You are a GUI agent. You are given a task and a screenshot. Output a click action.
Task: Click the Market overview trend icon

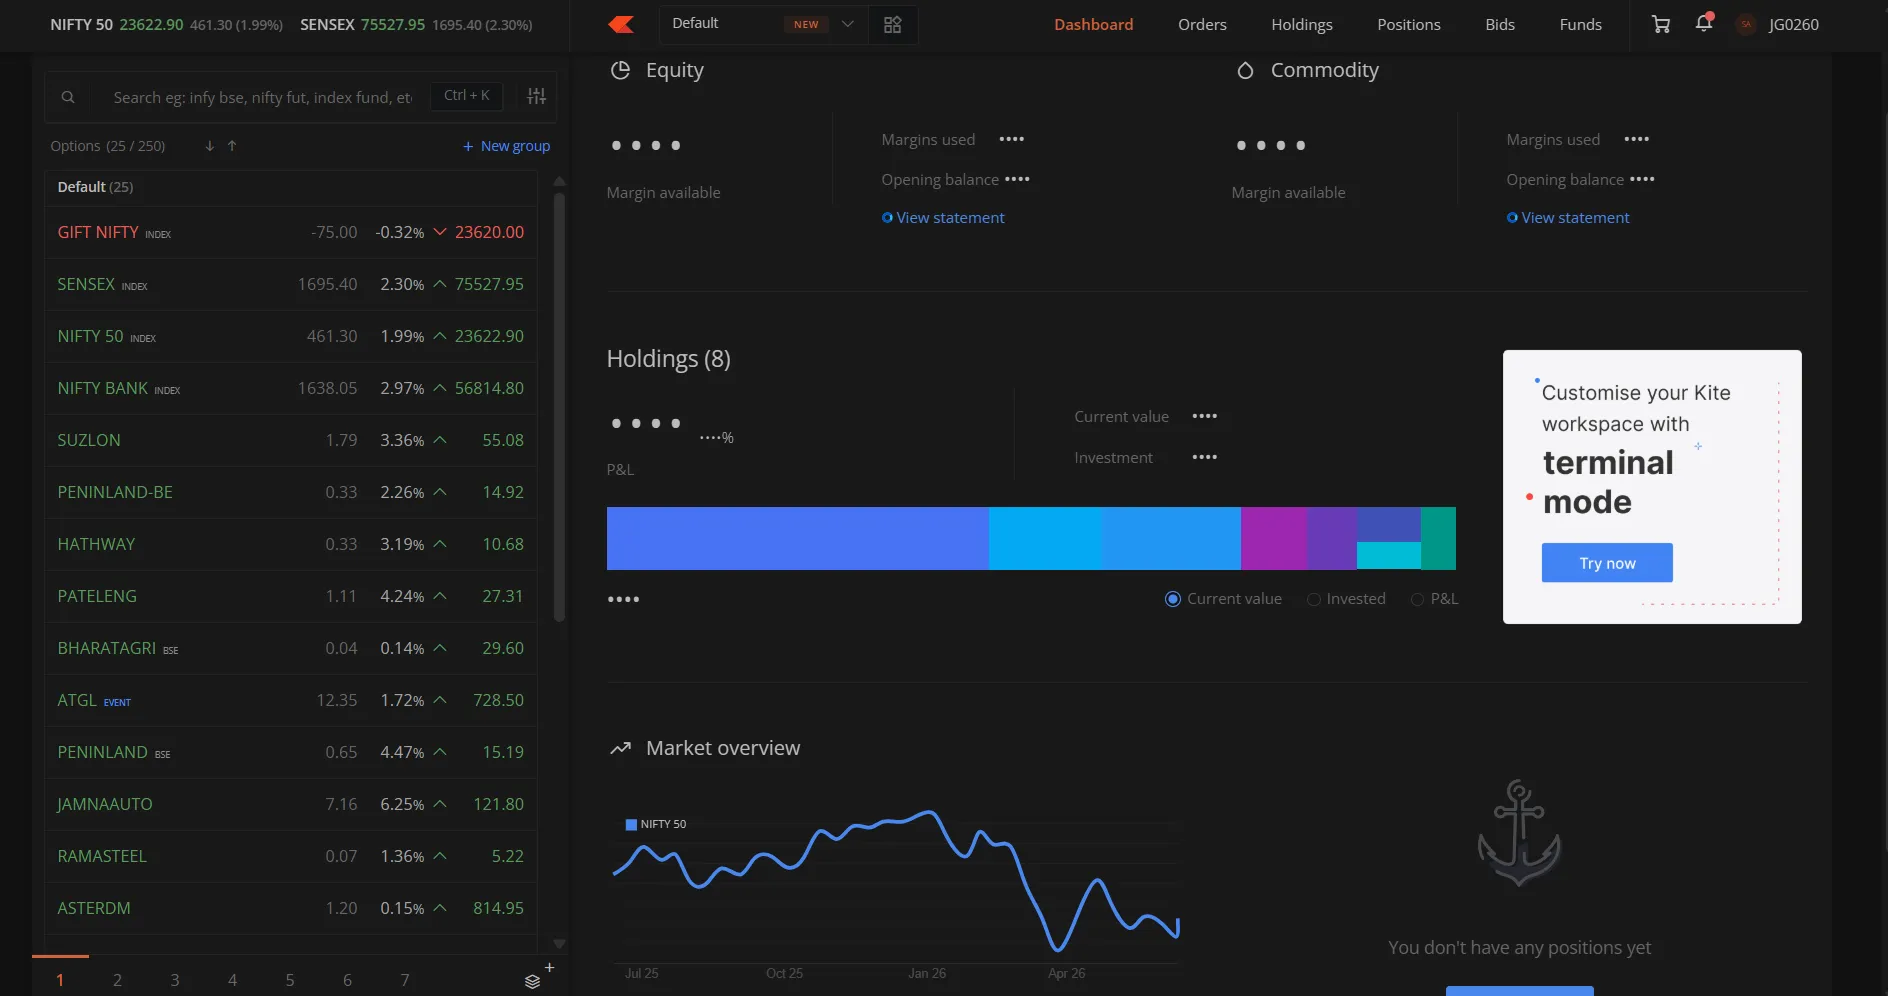click(x=621, y=748)
